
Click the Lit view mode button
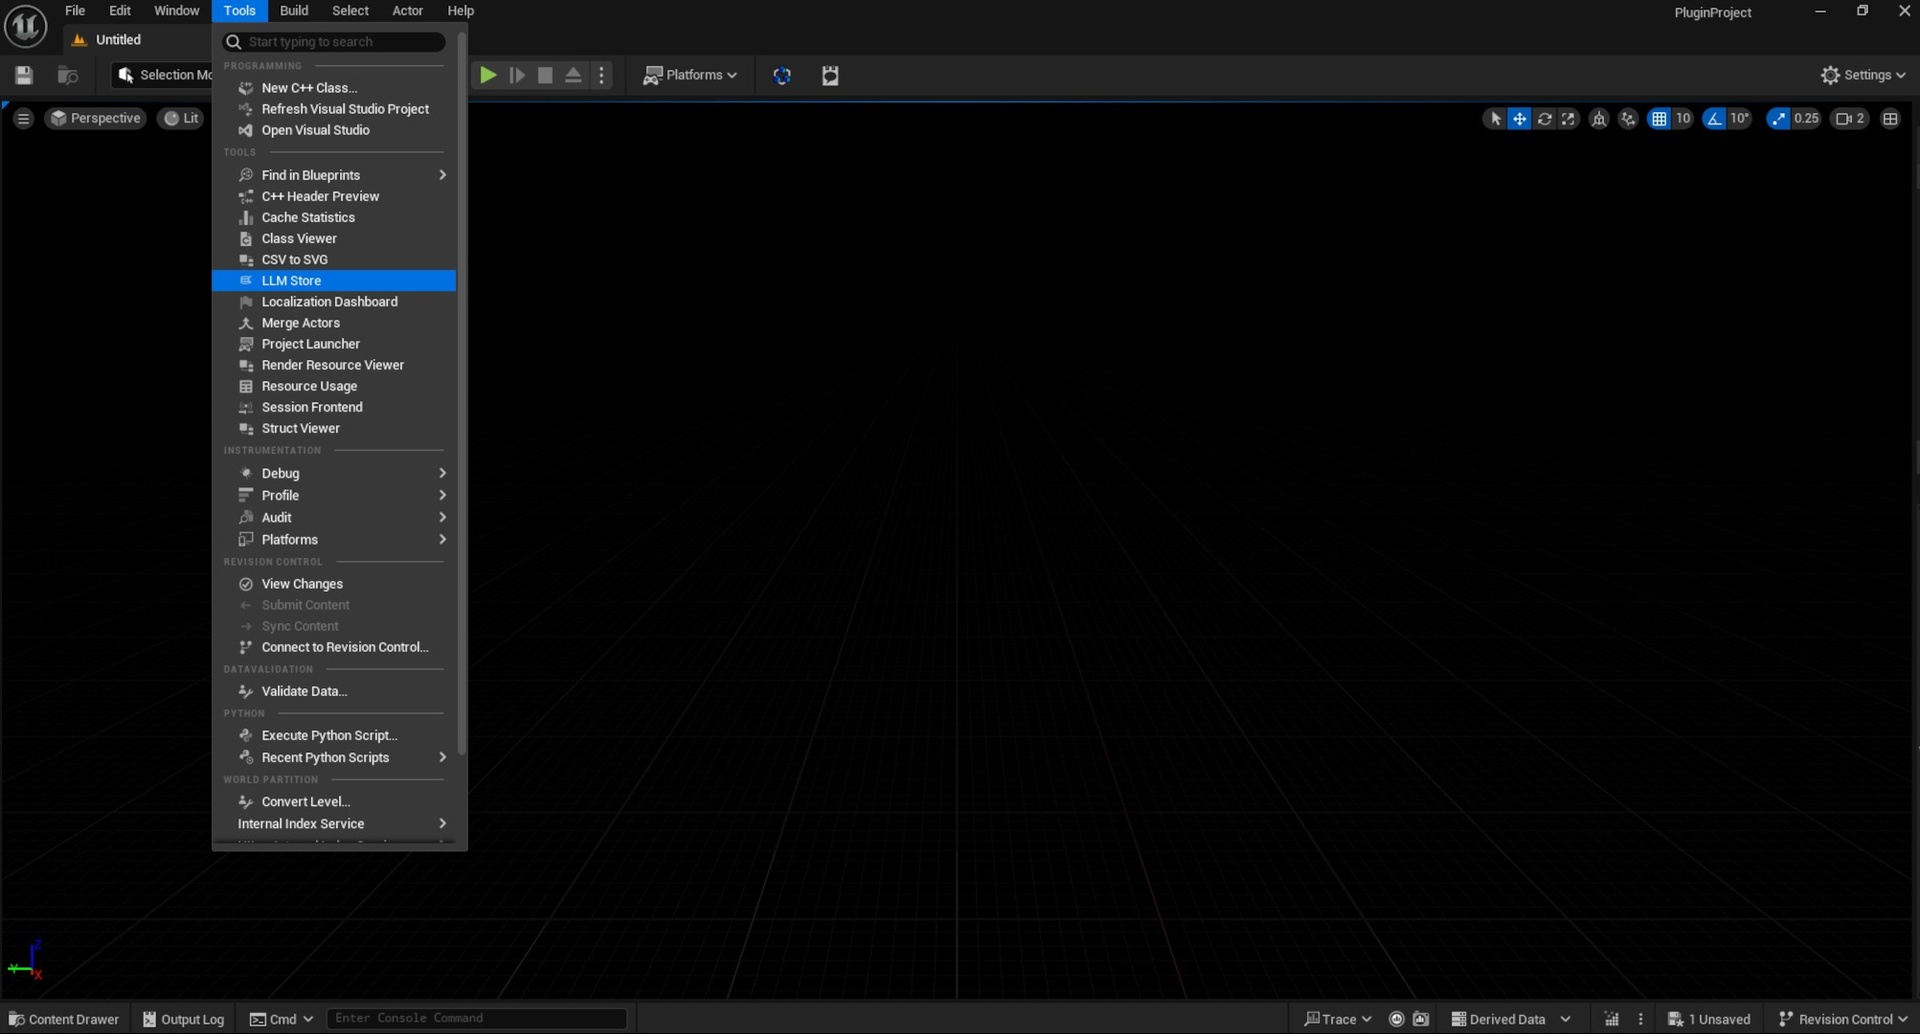point(181,118)
